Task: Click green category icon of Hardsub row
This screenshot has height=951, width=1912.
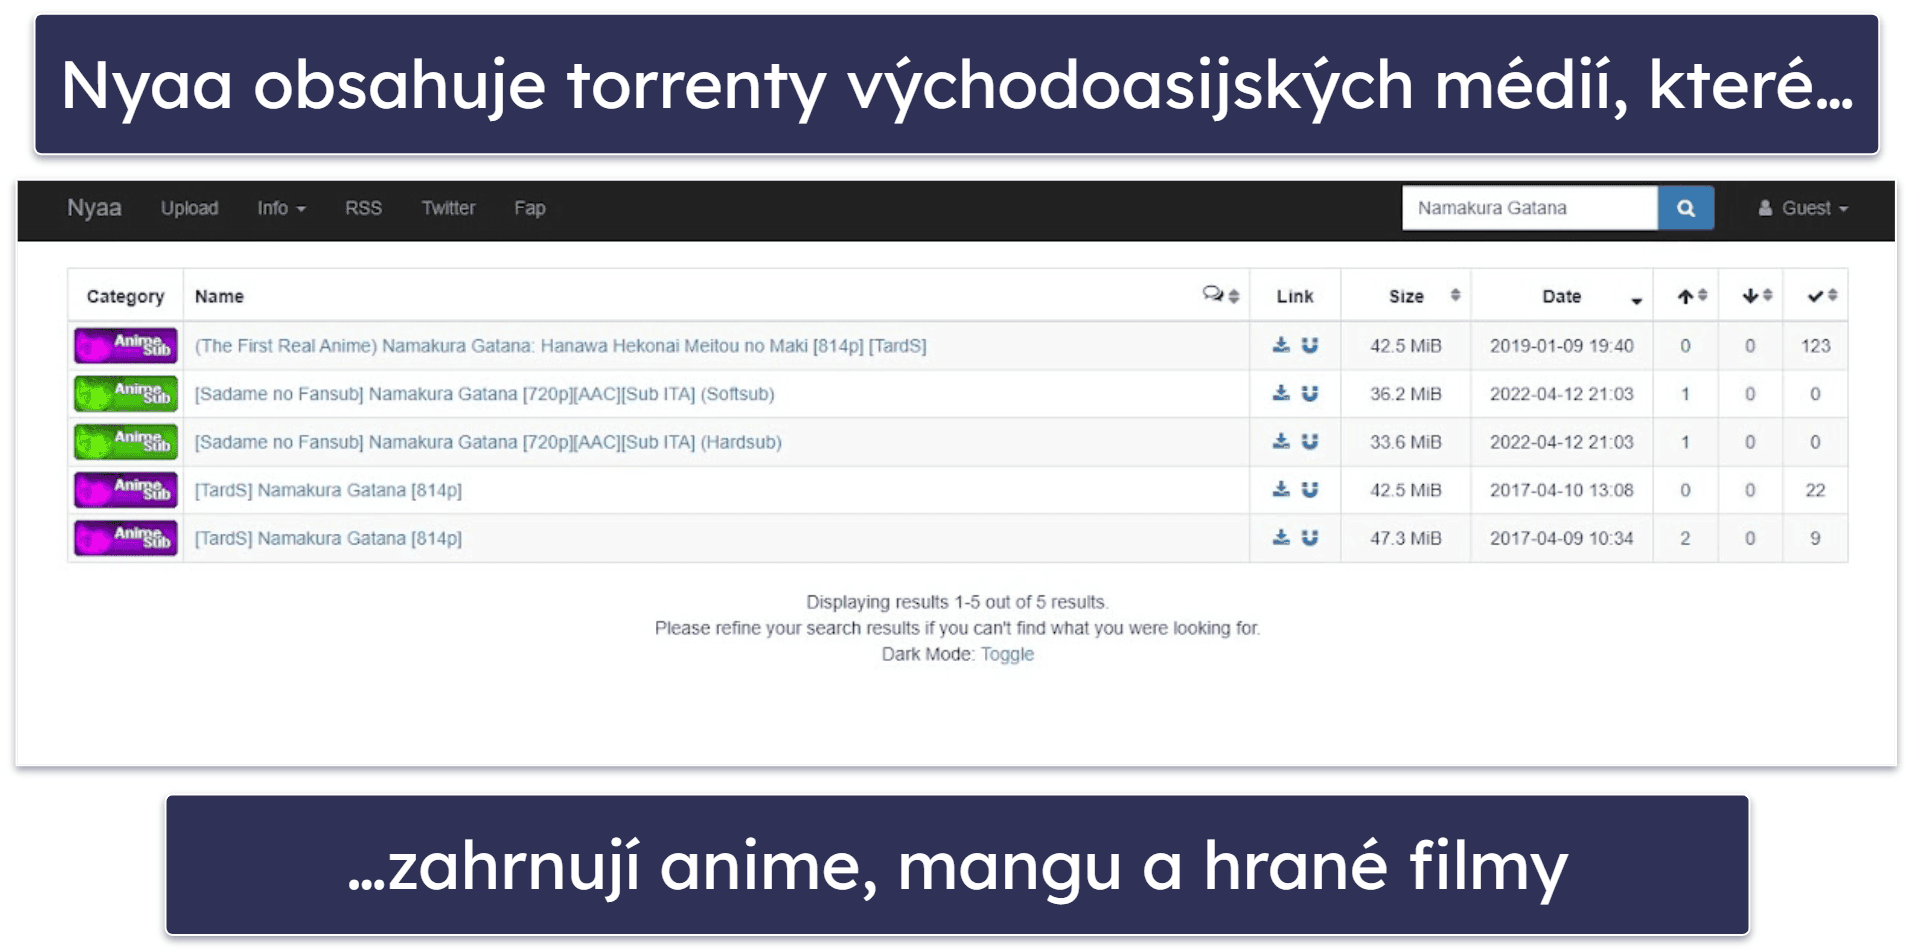Action: [126, 442]
